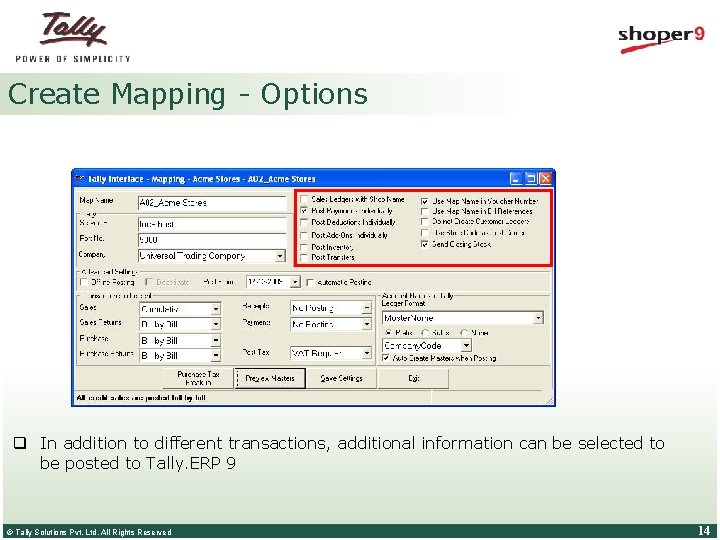This screenshot has width=720, height=540.
Task: Click the Tally Interface title bar icon
Action: point(80,178)
